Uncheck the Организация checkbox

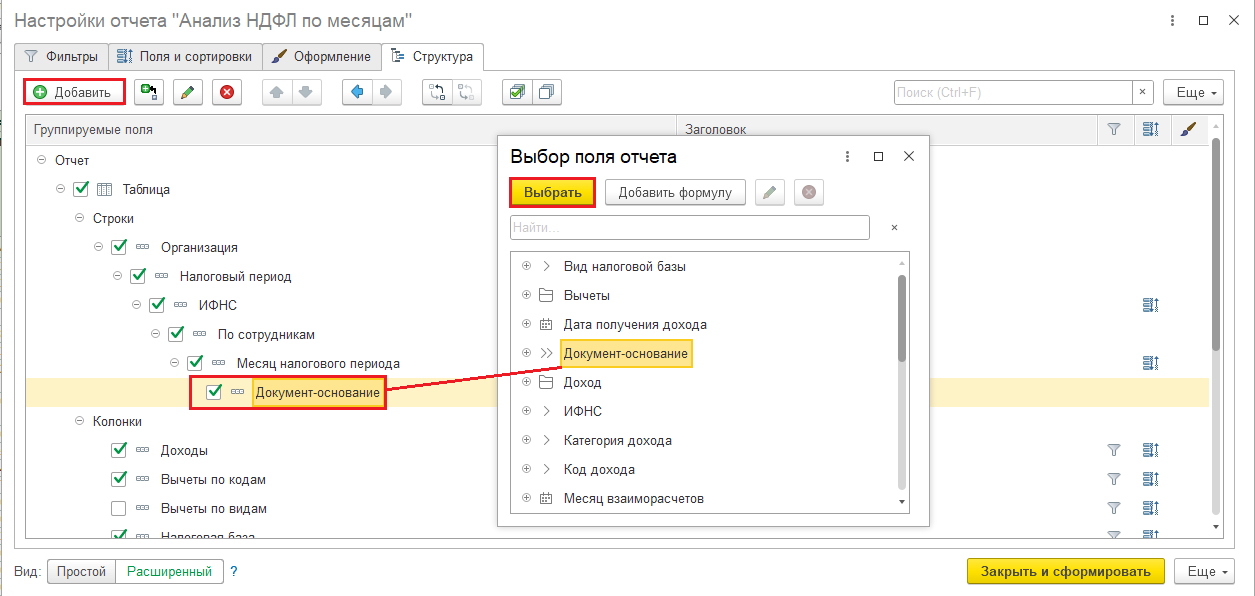119,247
